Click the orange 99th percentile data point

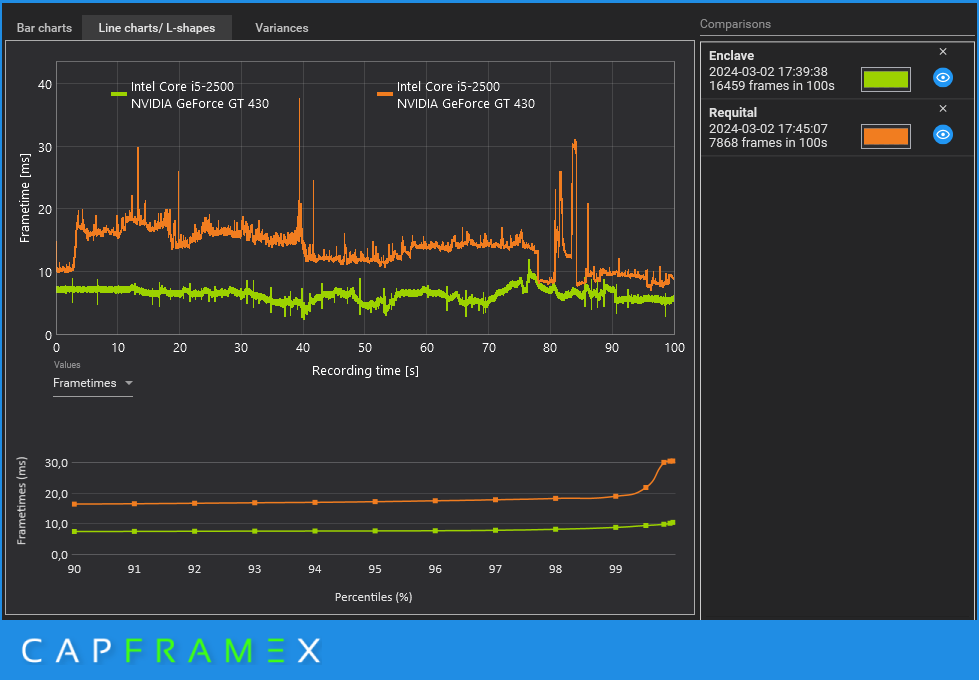(616, 496)
